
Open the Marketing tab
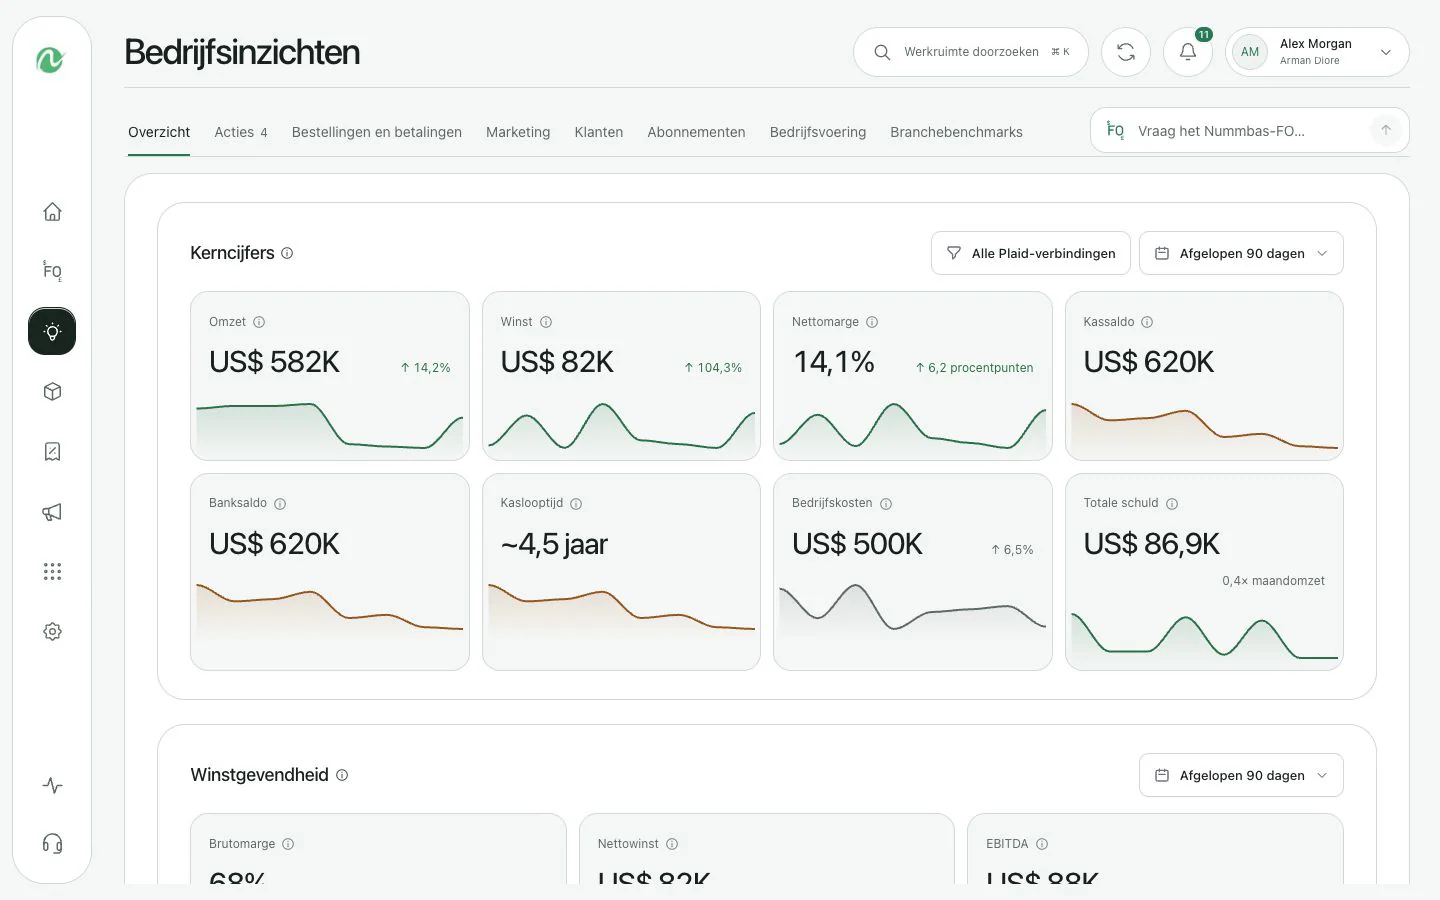tap(518, 132)
